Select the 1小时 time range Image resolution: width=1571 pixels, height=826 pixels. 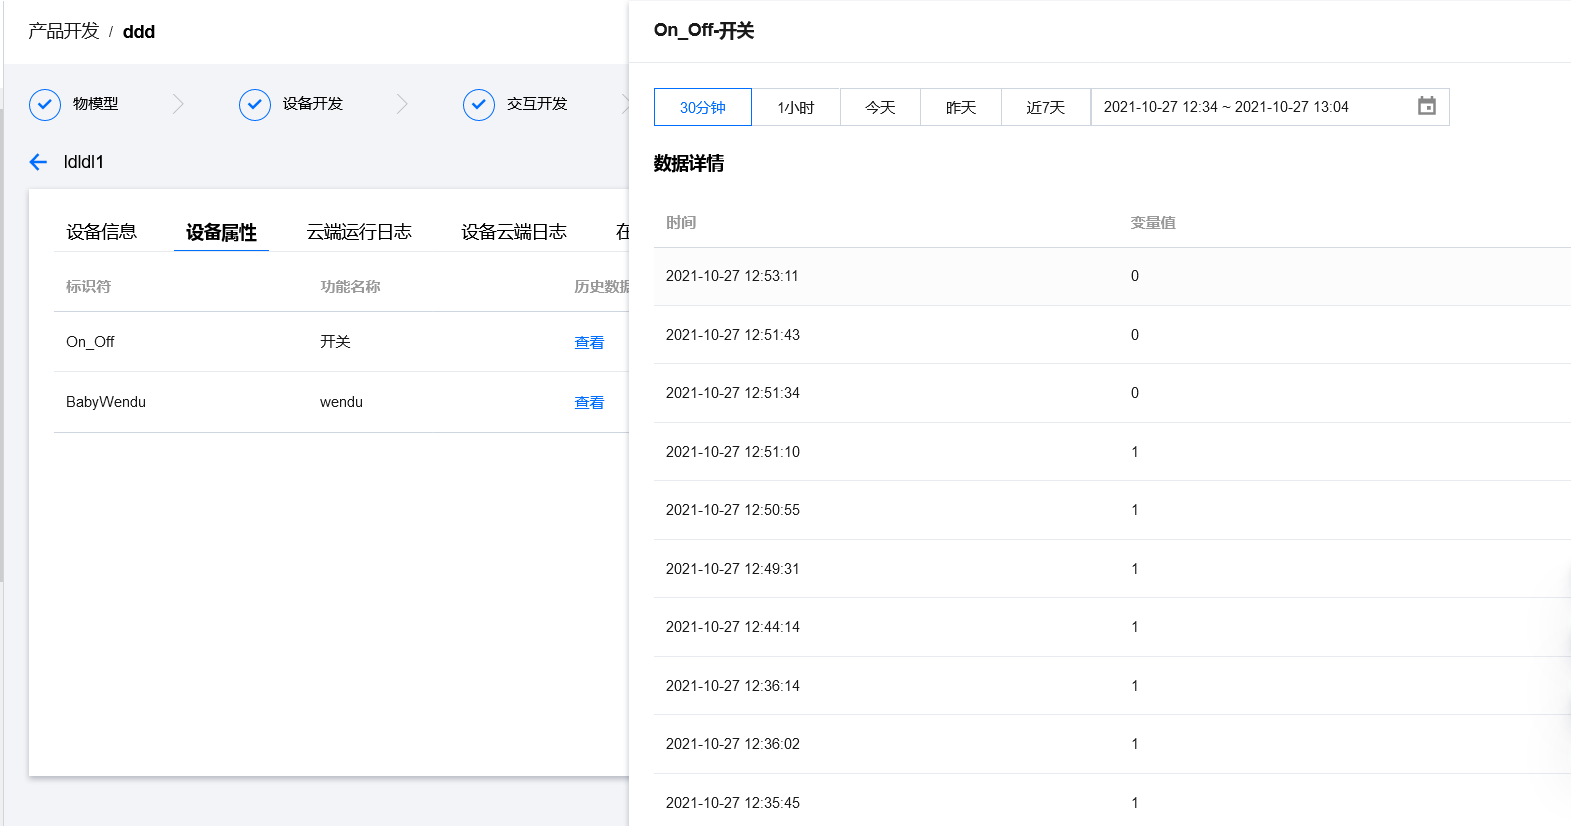coord(796,107)
